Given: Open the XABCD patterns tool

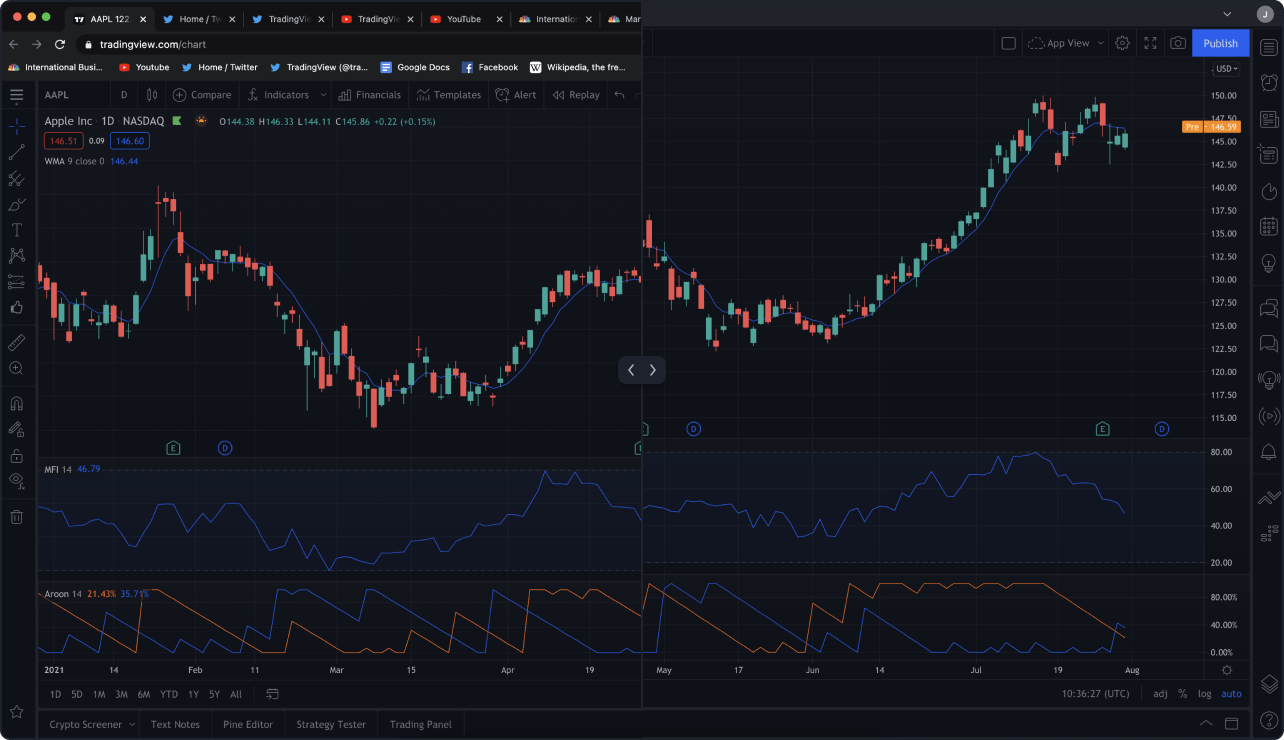Looking at the screenshot, I should point(17,256).
